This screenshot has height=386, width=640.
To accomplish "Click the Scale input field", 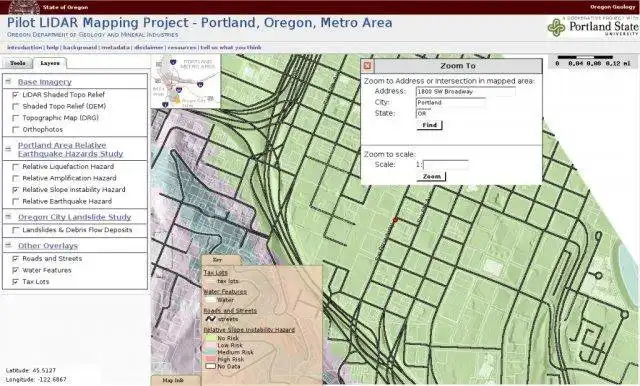I will coord(446,165).
